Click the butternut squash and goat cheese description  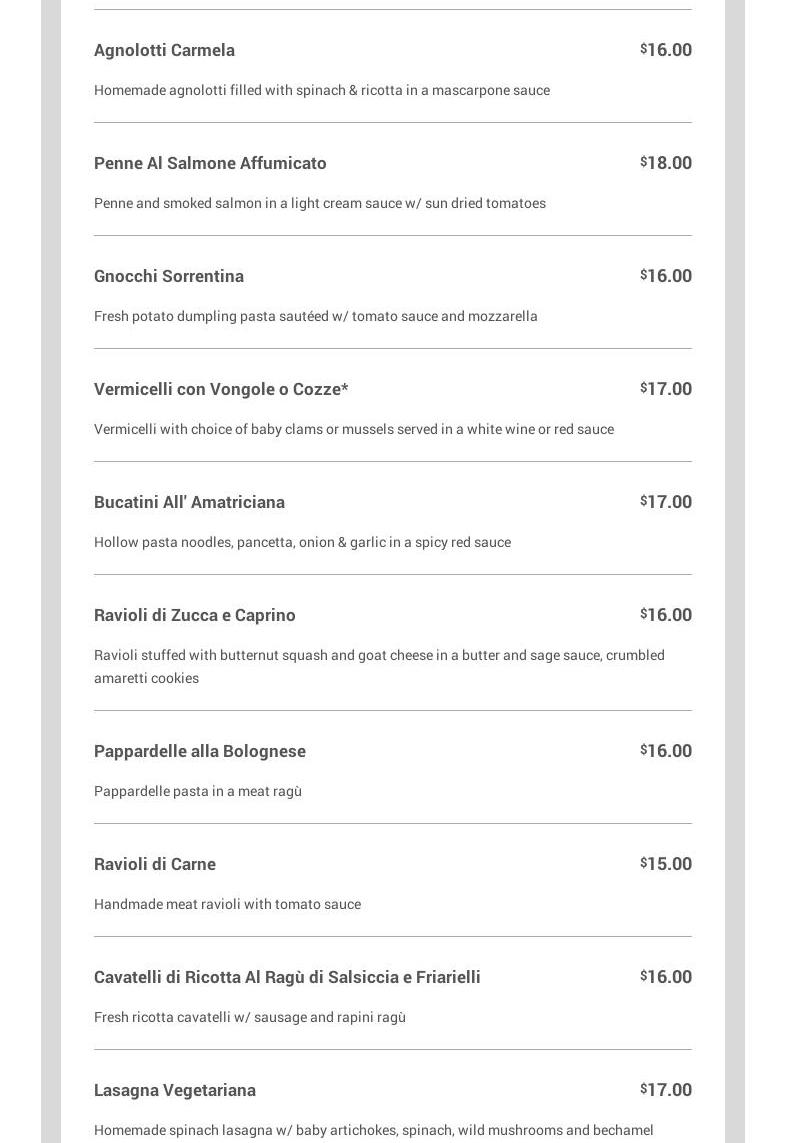379,666
